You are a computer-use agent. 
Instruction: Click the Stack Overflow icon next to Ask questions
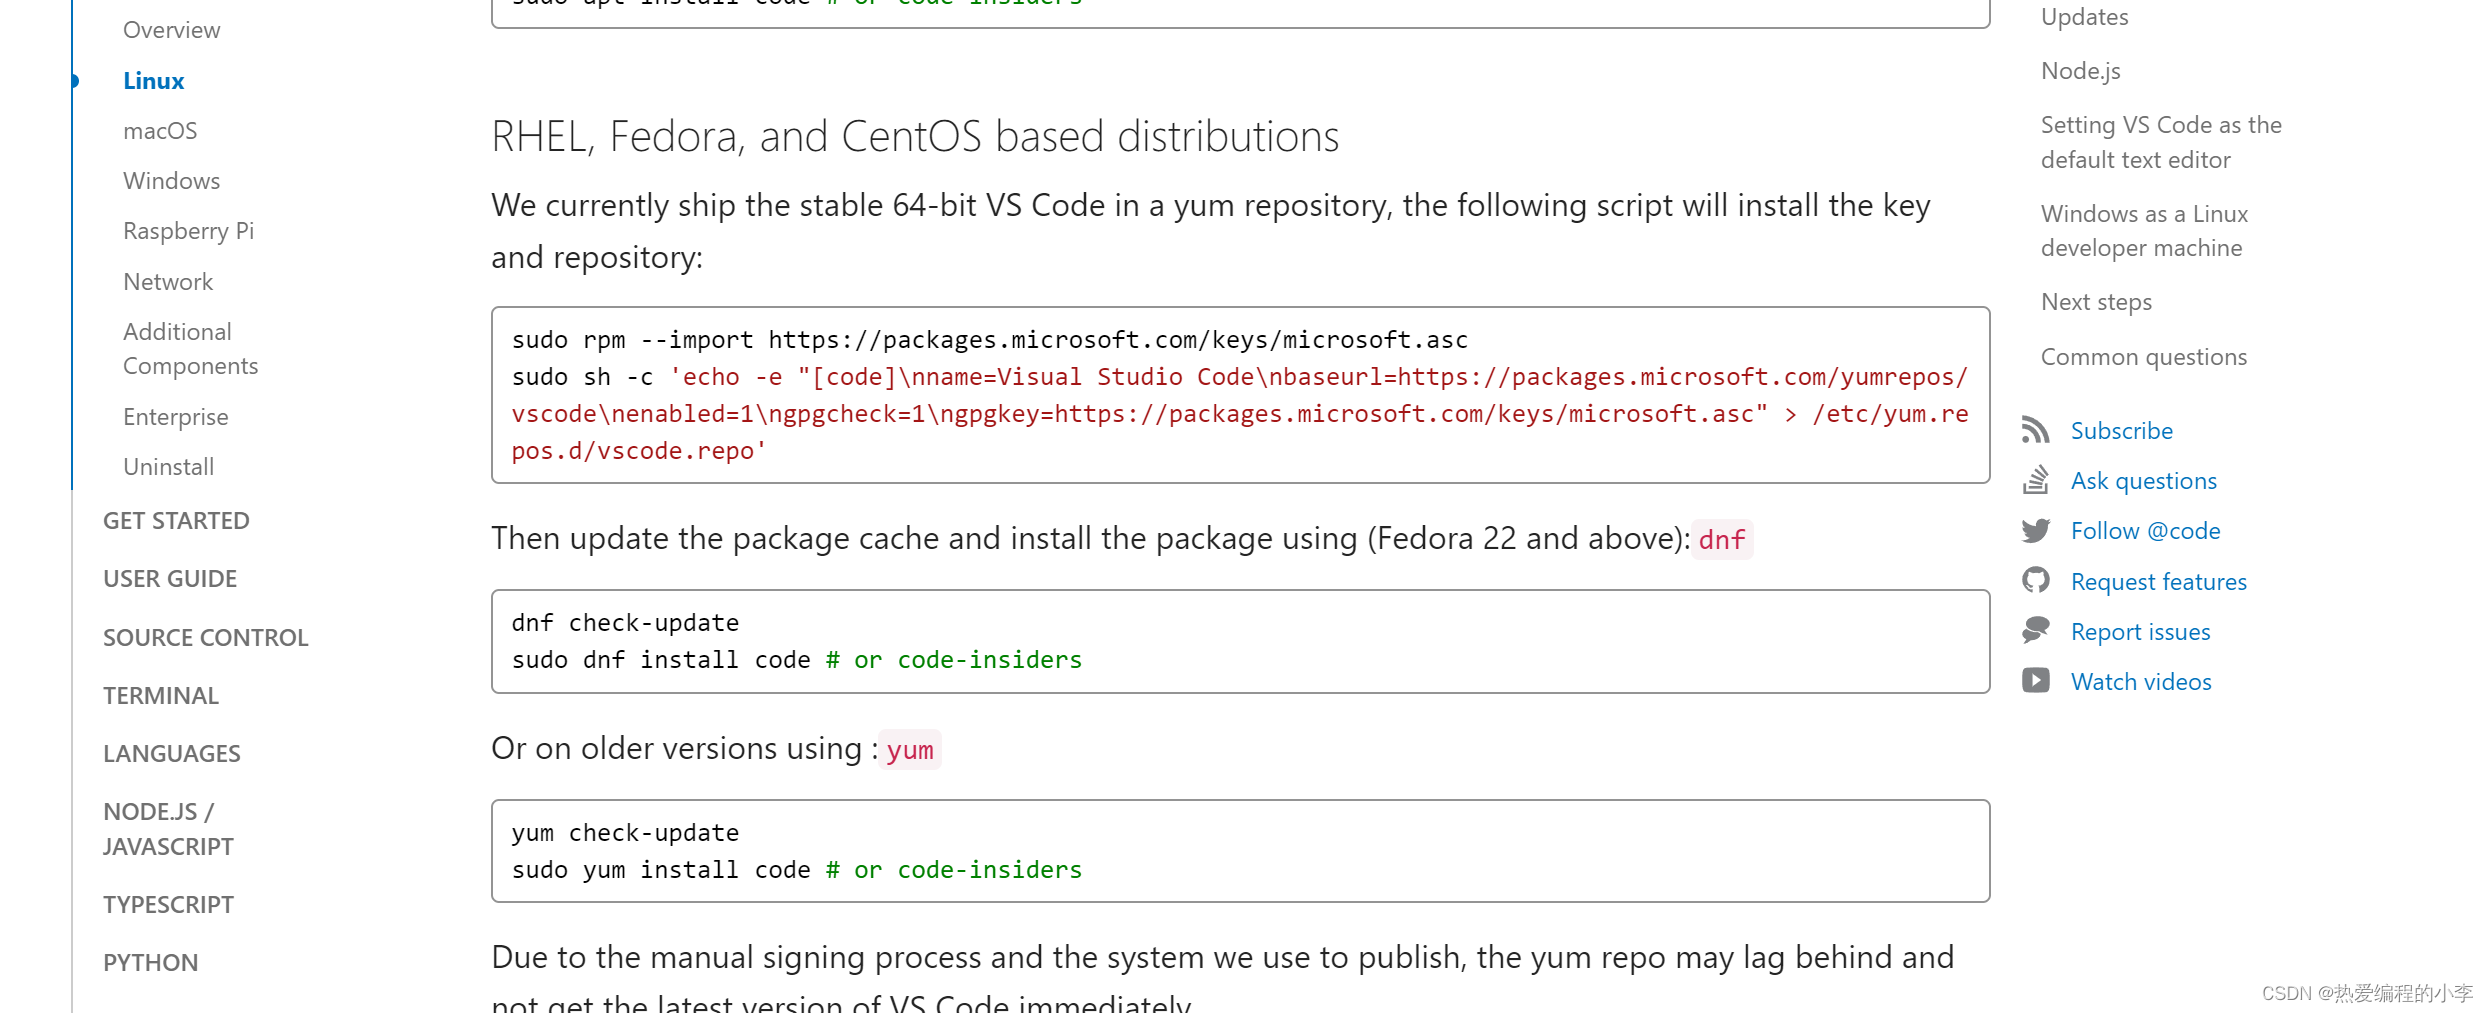click(2036, 479)
